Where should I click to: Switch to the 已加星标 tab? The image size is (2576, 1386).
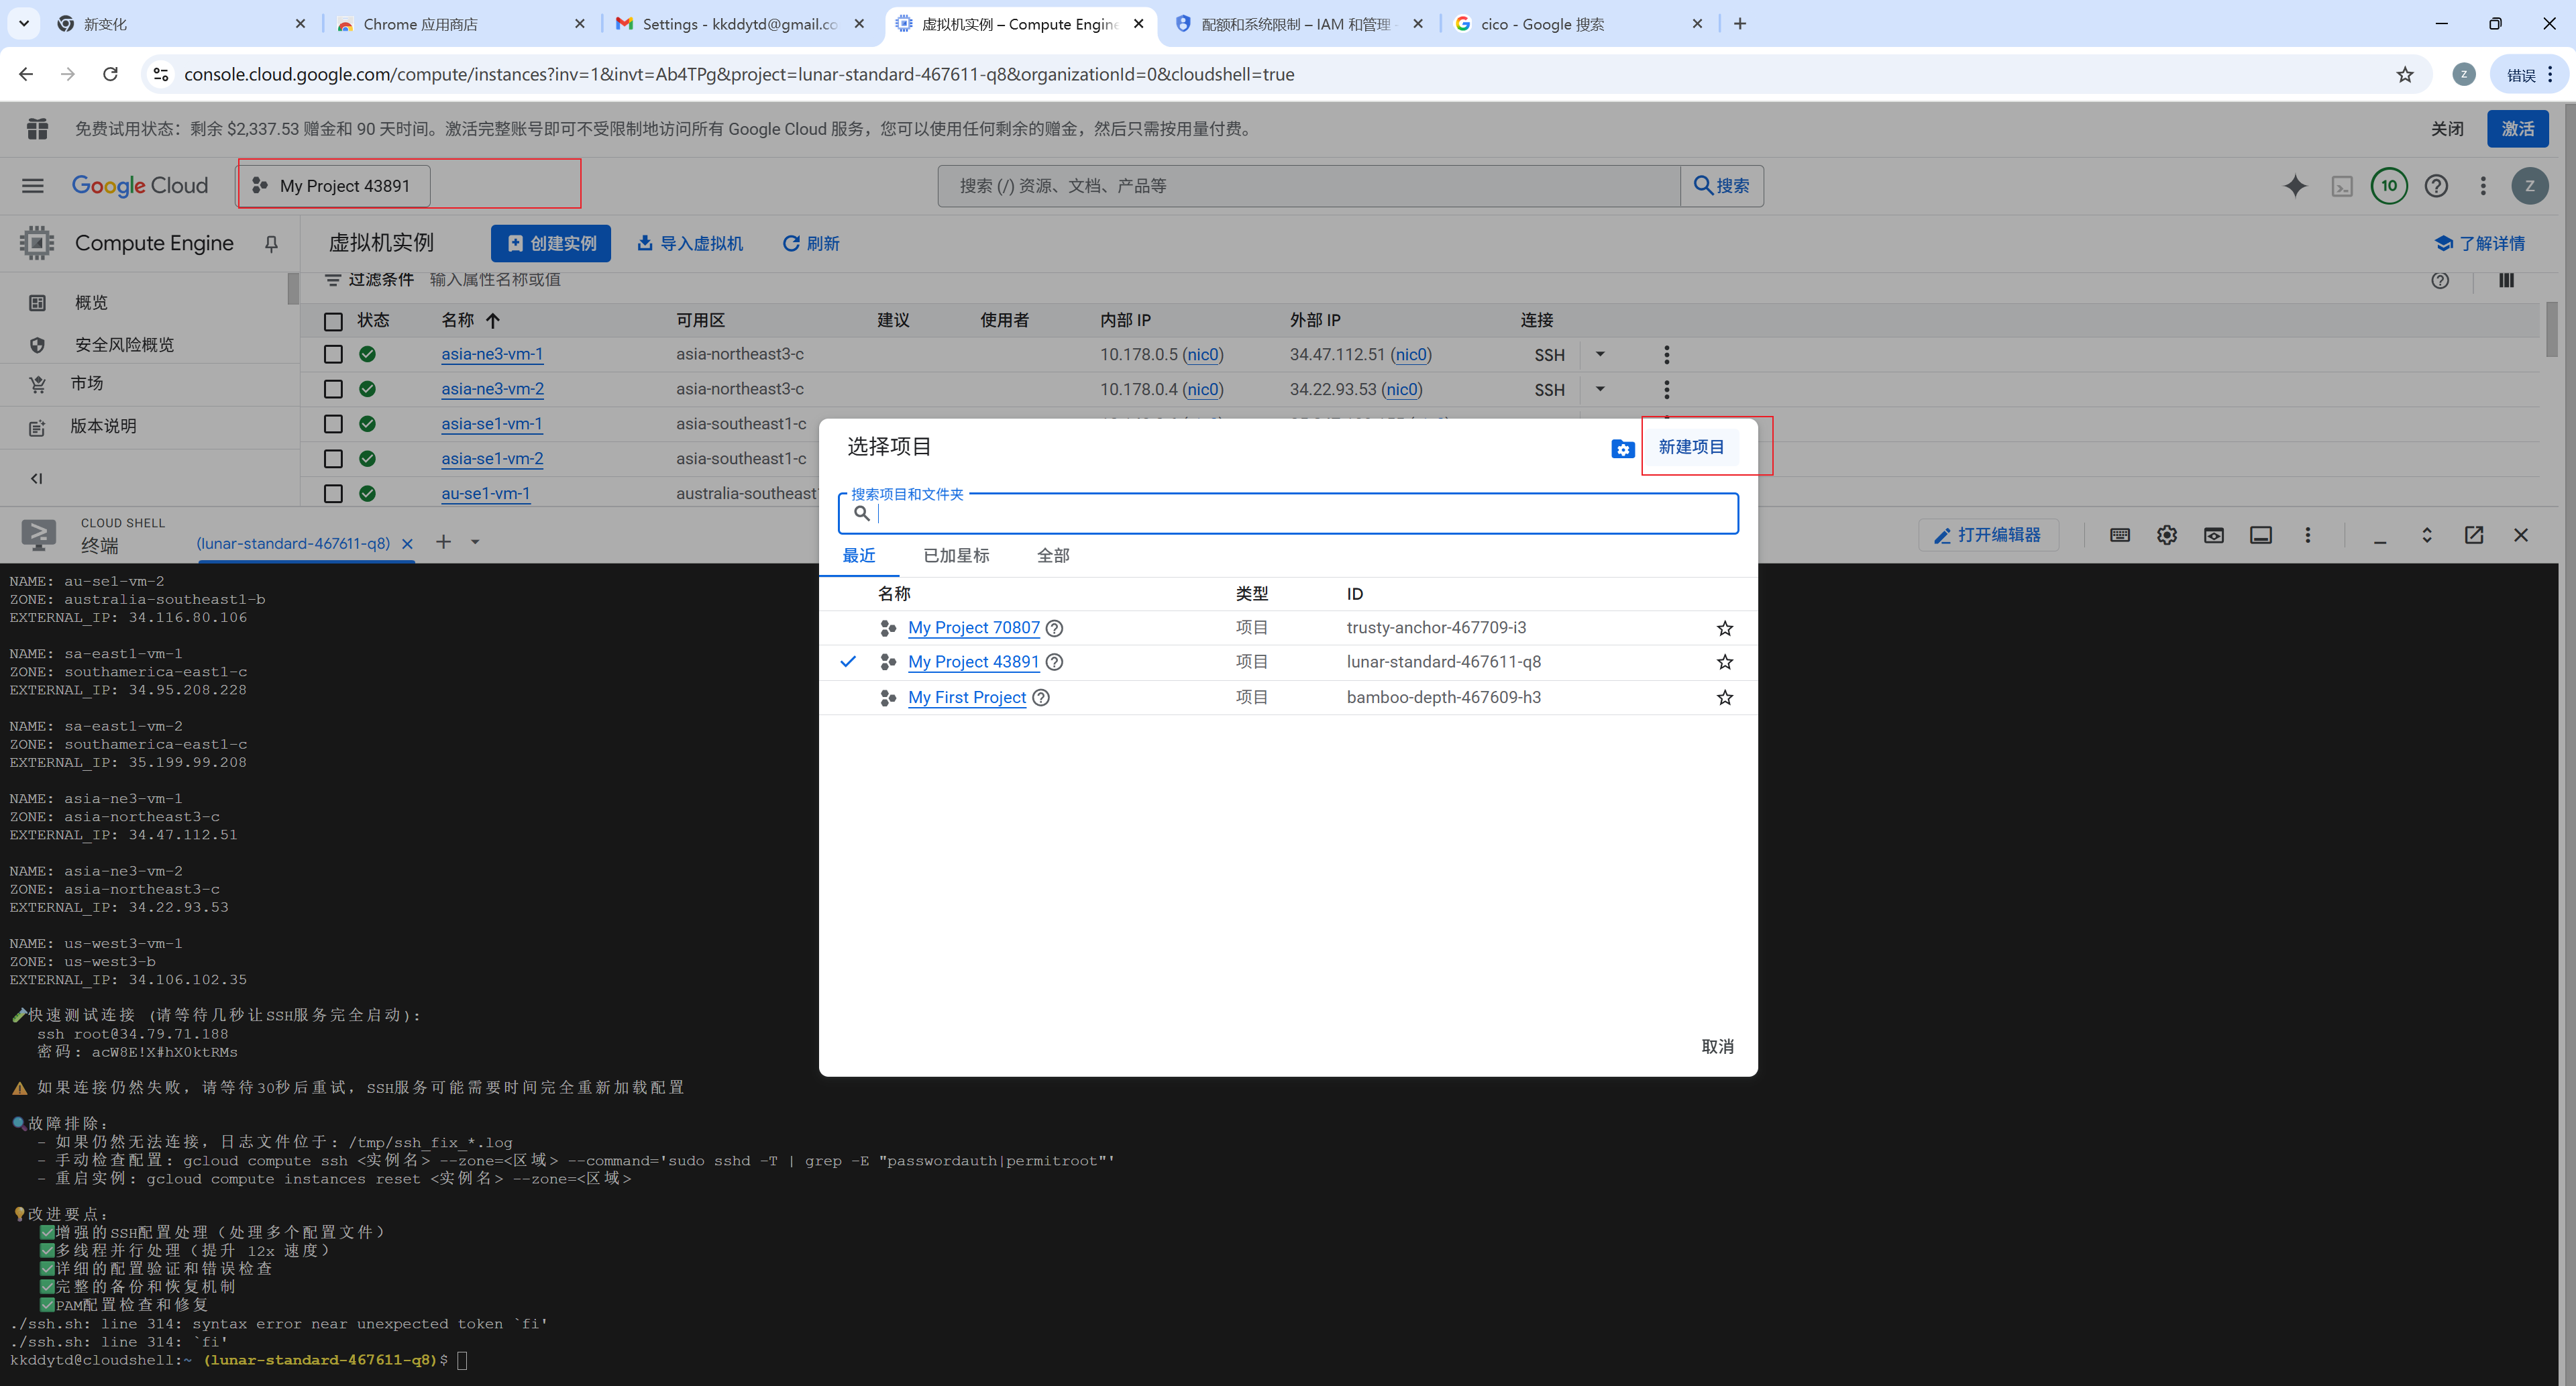(x=956, y=556)
